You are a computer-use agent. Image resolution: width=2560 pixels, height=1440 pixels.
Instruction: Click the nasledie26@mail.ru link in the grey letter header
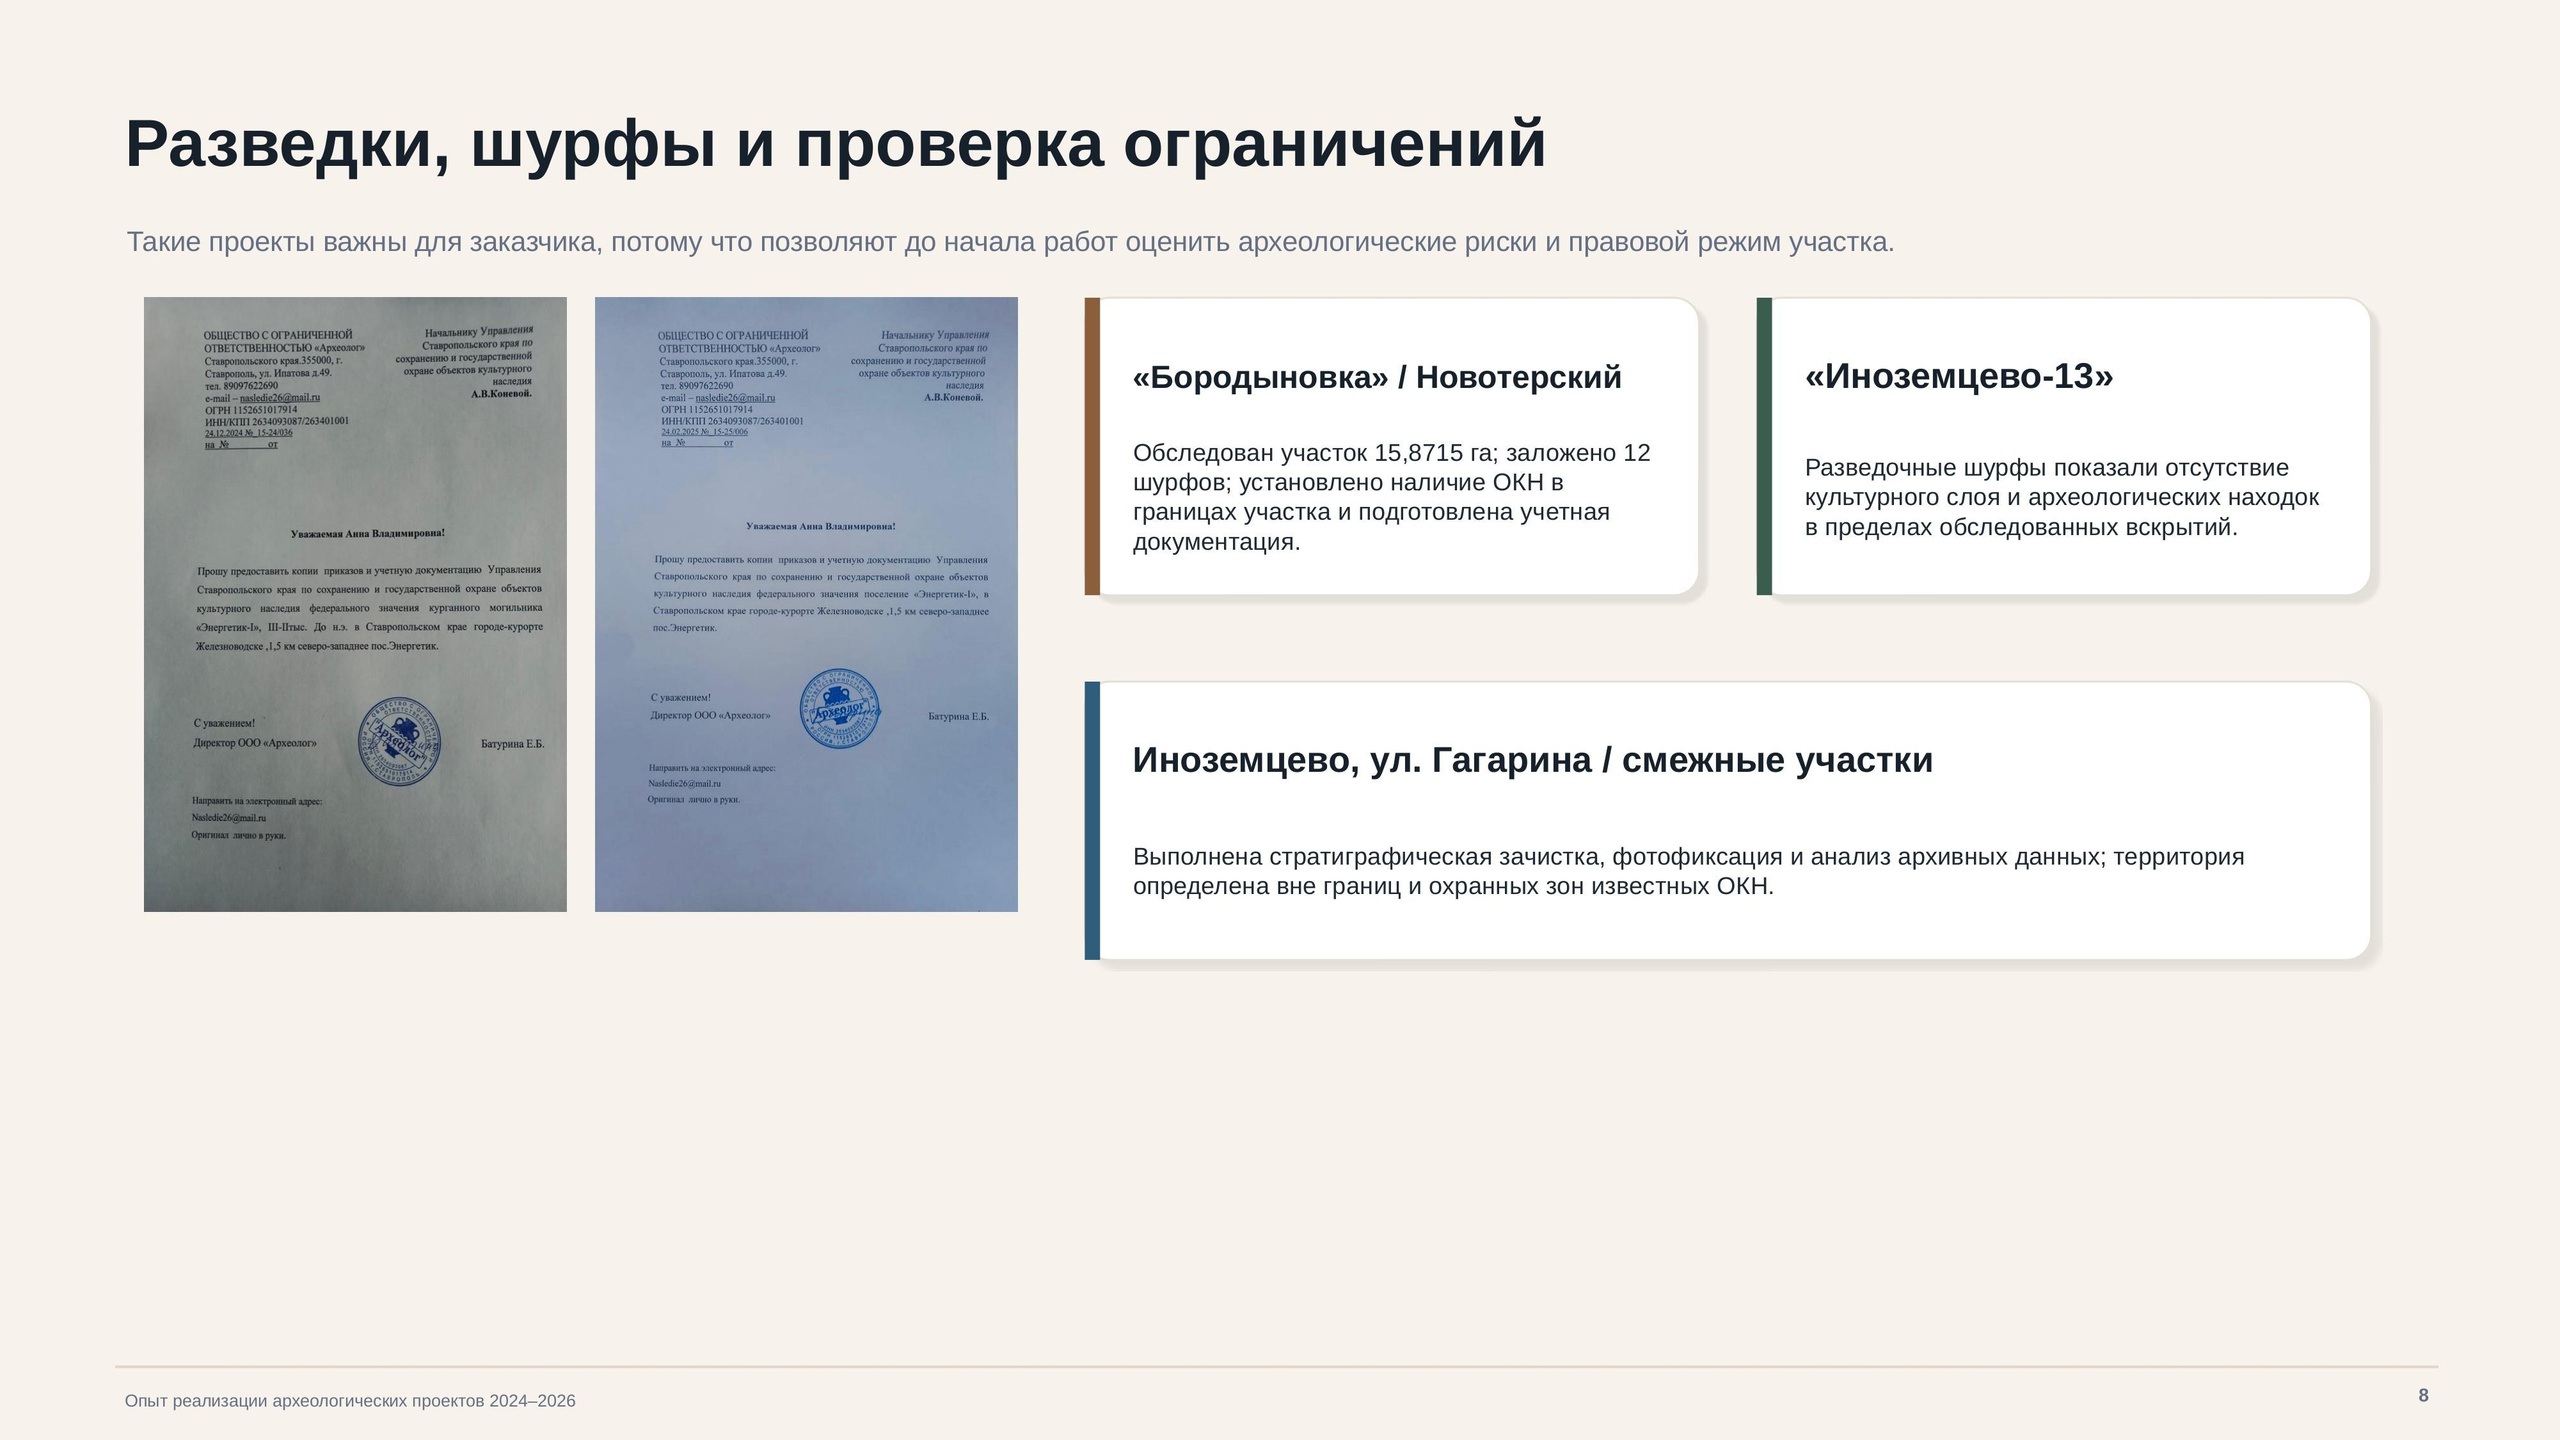[280, 398]
